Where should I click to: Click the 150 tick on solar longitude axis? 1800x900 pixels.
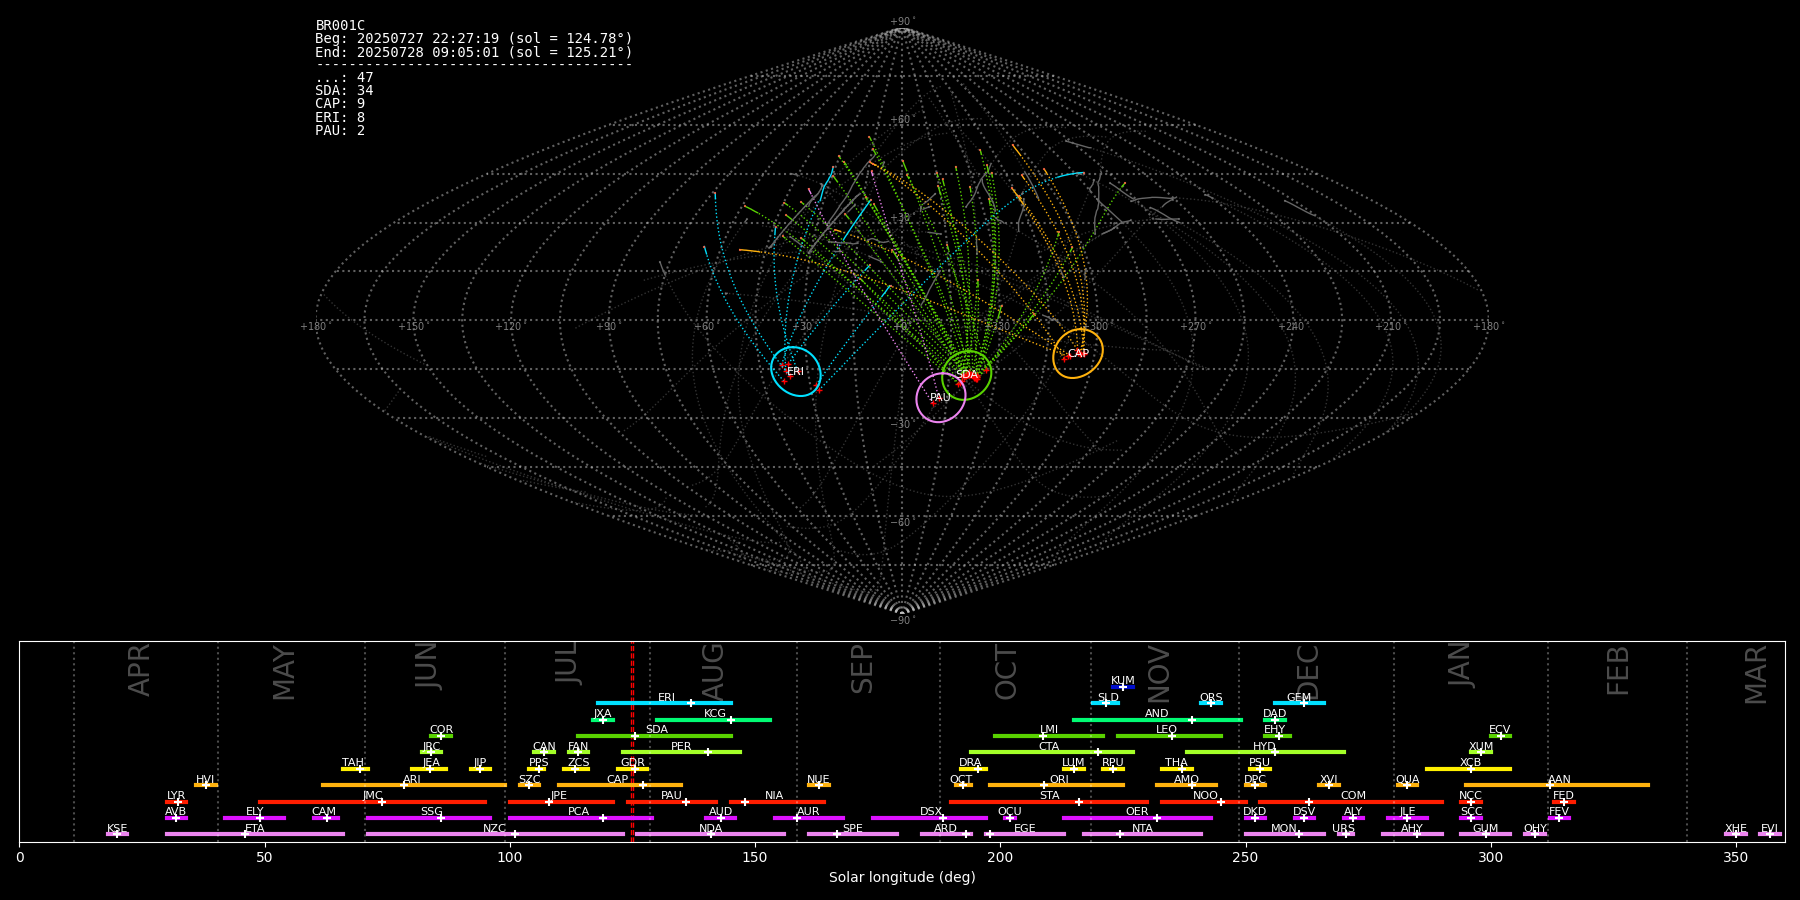point(755,857)
